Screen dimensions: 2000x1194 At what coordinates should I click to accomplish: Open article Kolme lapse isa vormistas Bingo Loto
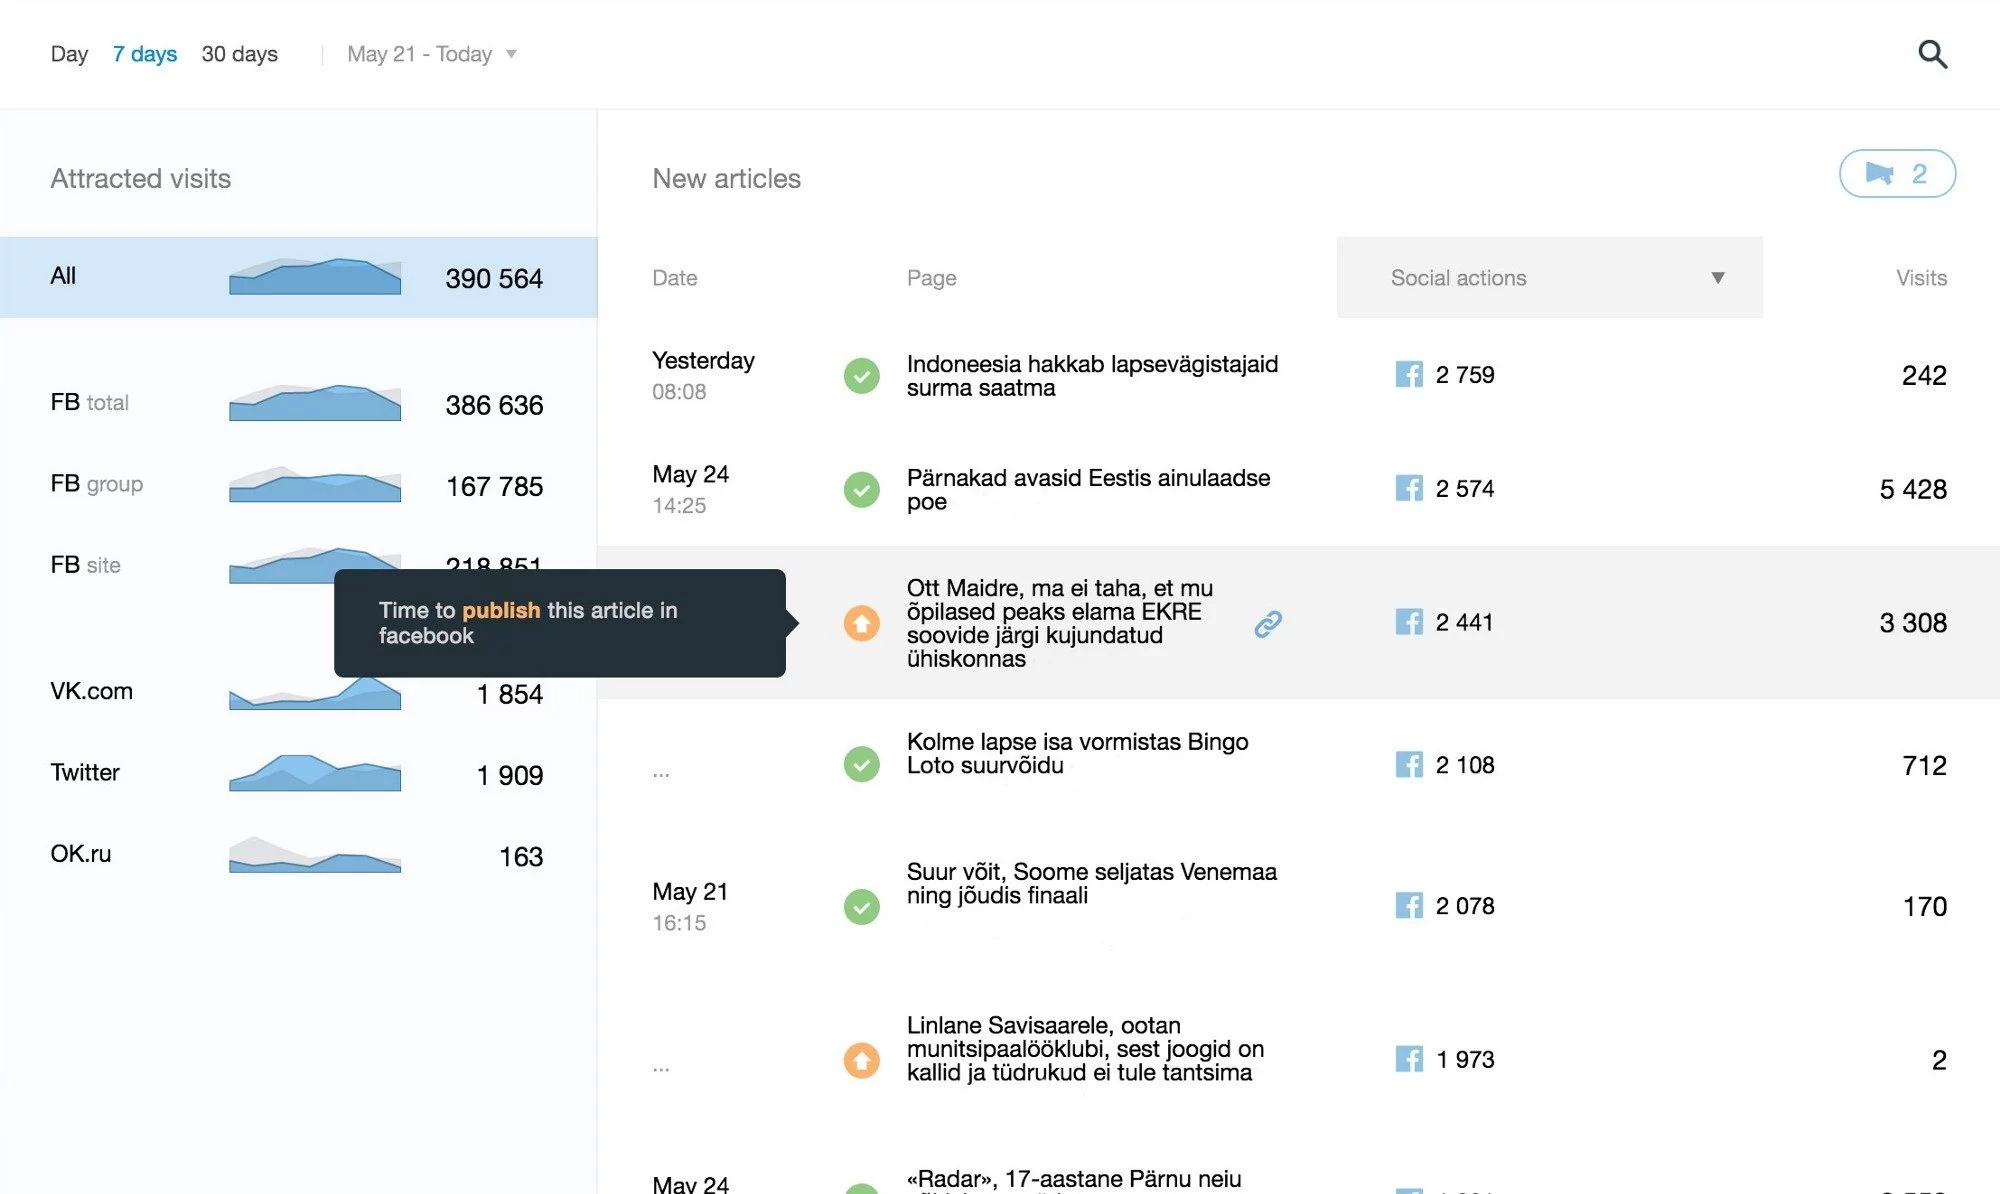[1077, 753]
